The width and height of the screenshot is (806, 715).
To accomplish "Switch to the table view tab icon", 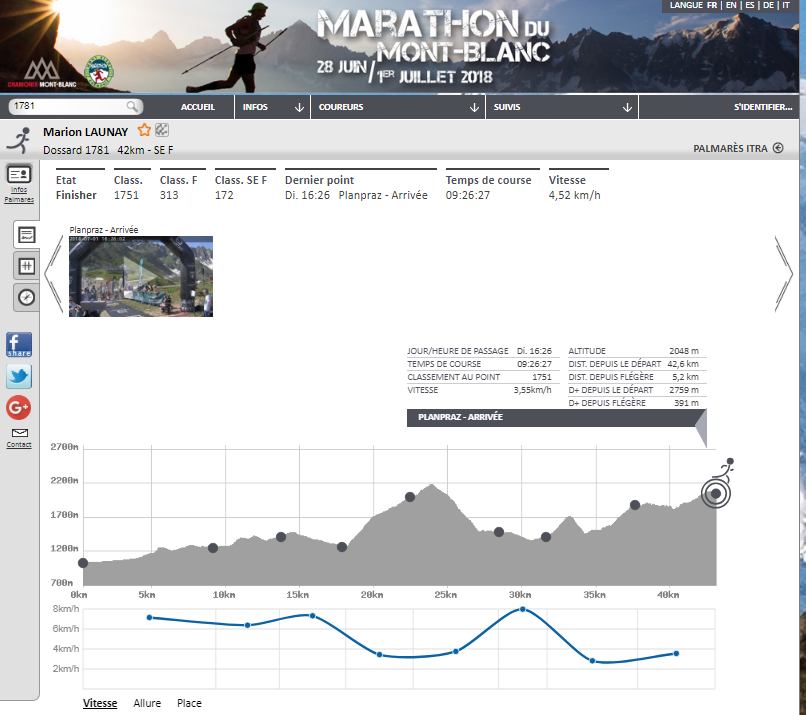I will tap(27, 266).
